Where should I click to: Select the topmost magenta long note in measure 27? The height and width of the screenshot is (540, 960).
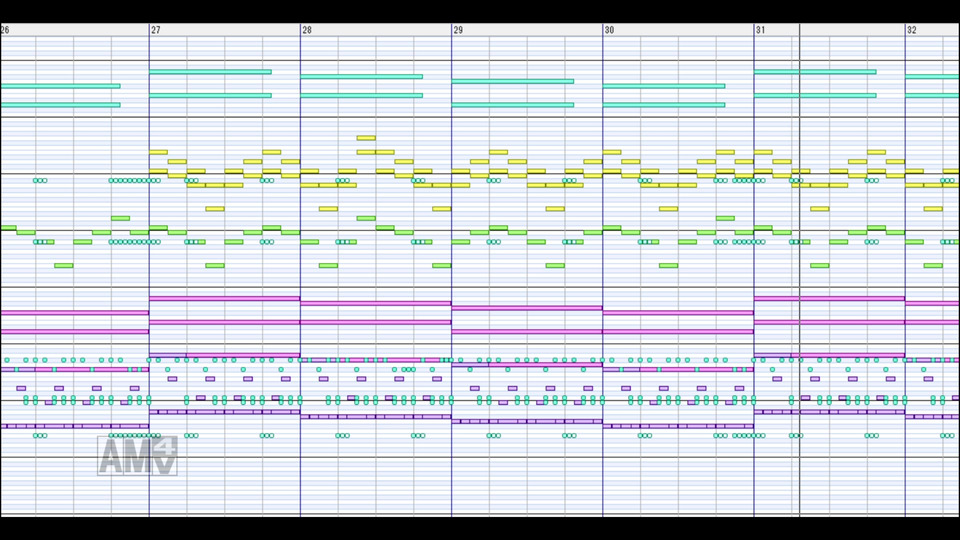(x=225, y=299)
